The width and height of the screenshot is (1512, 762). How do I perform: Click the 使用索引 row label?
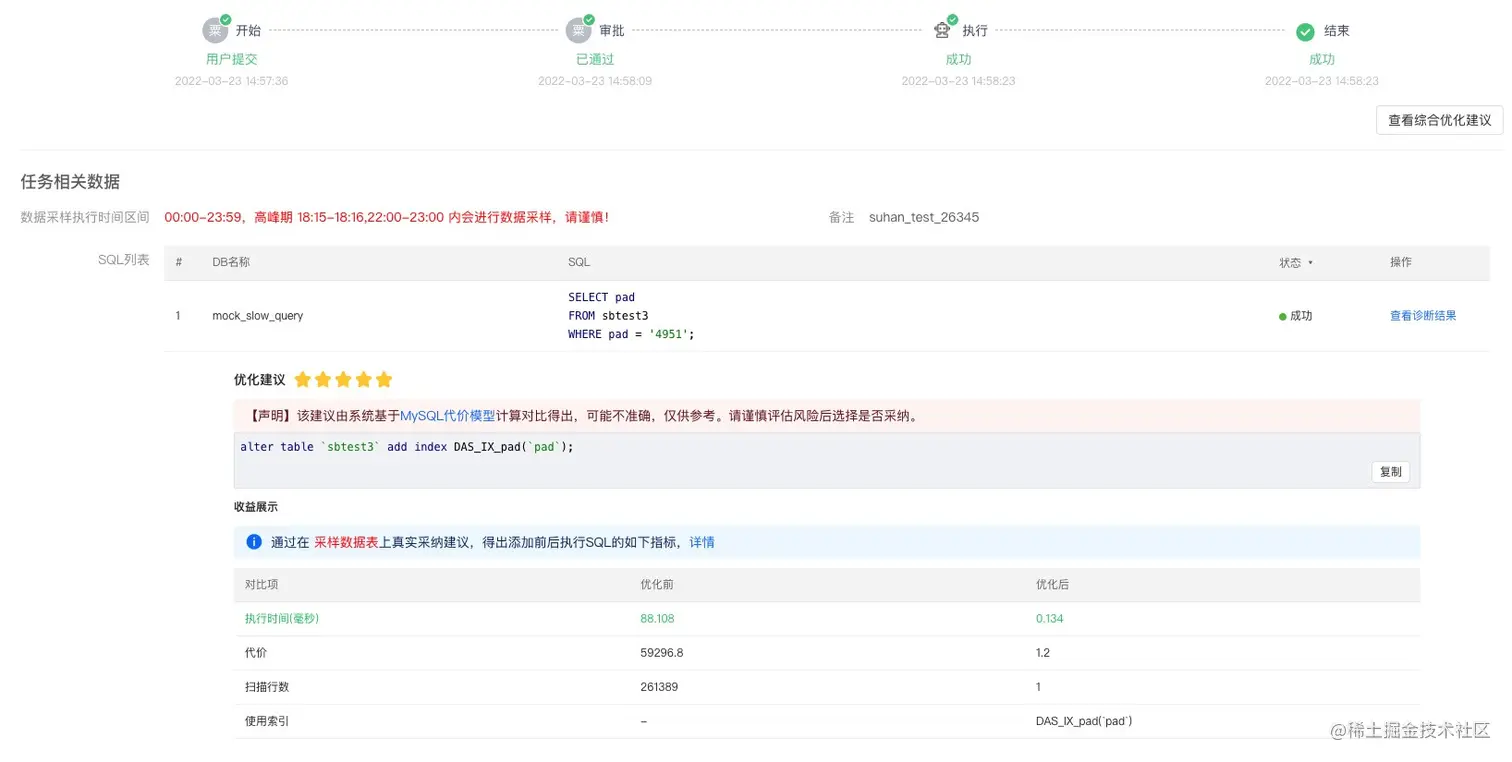267,721
